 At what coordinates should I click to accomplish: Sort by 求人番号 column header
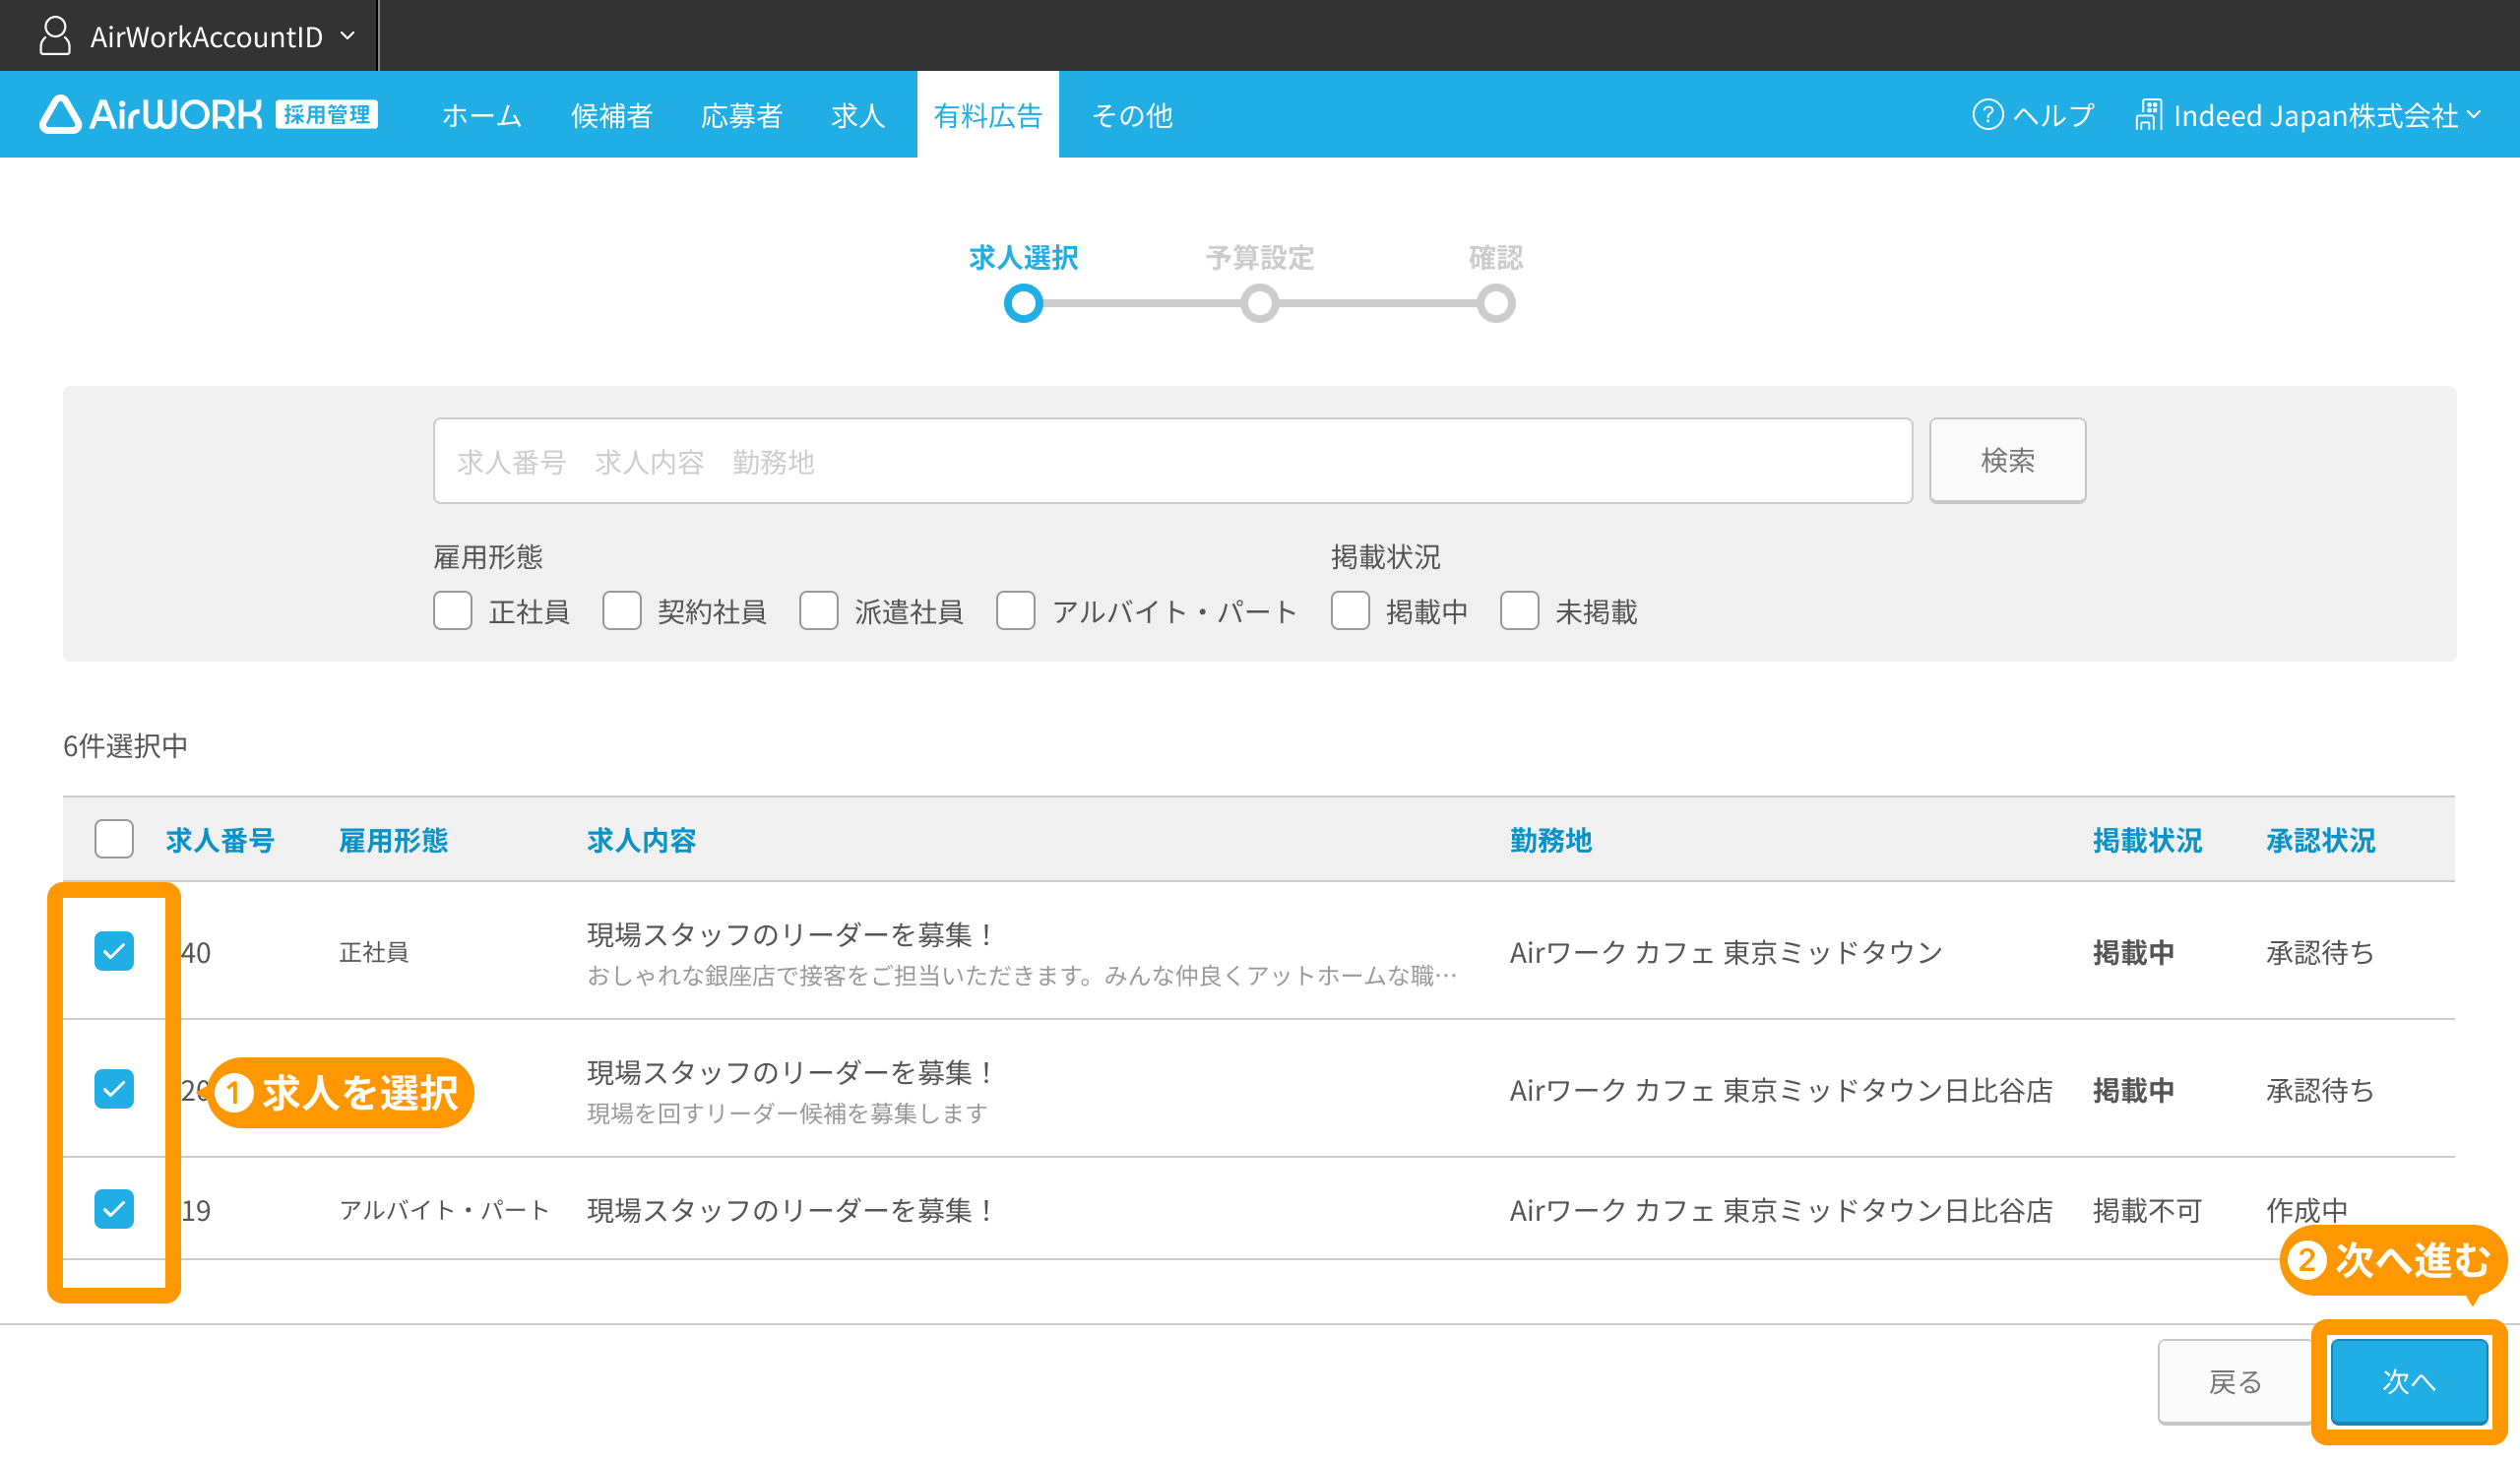(x=220, y=840)
